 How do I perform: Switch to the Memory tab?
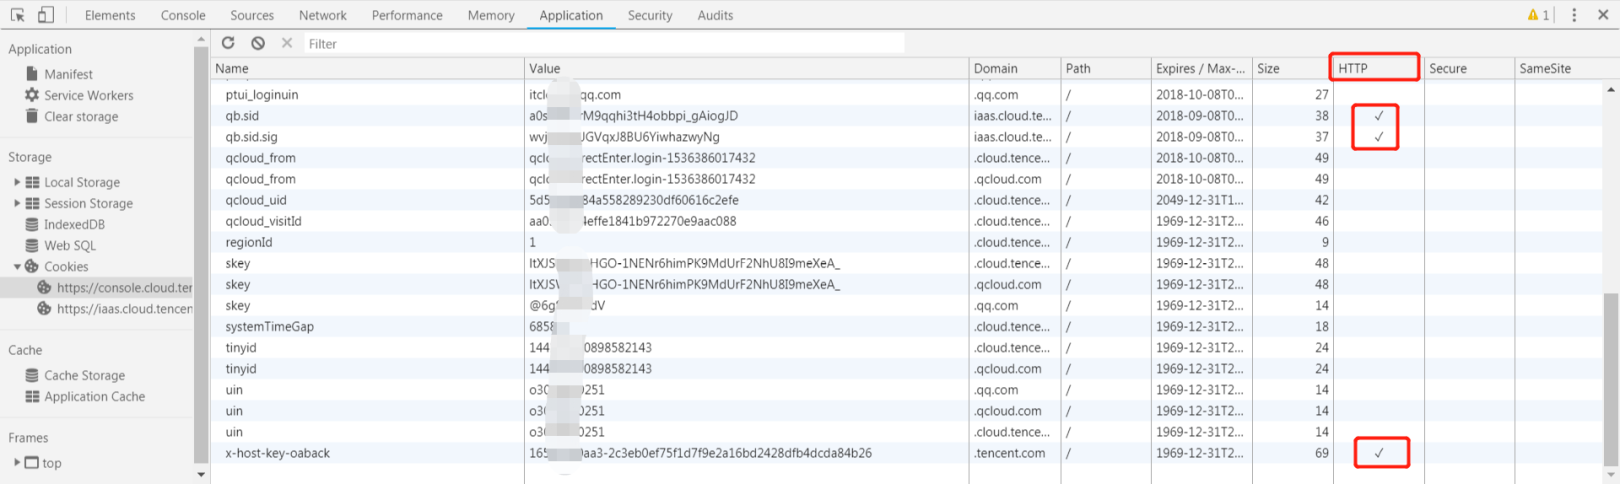[x=491, y=15]
